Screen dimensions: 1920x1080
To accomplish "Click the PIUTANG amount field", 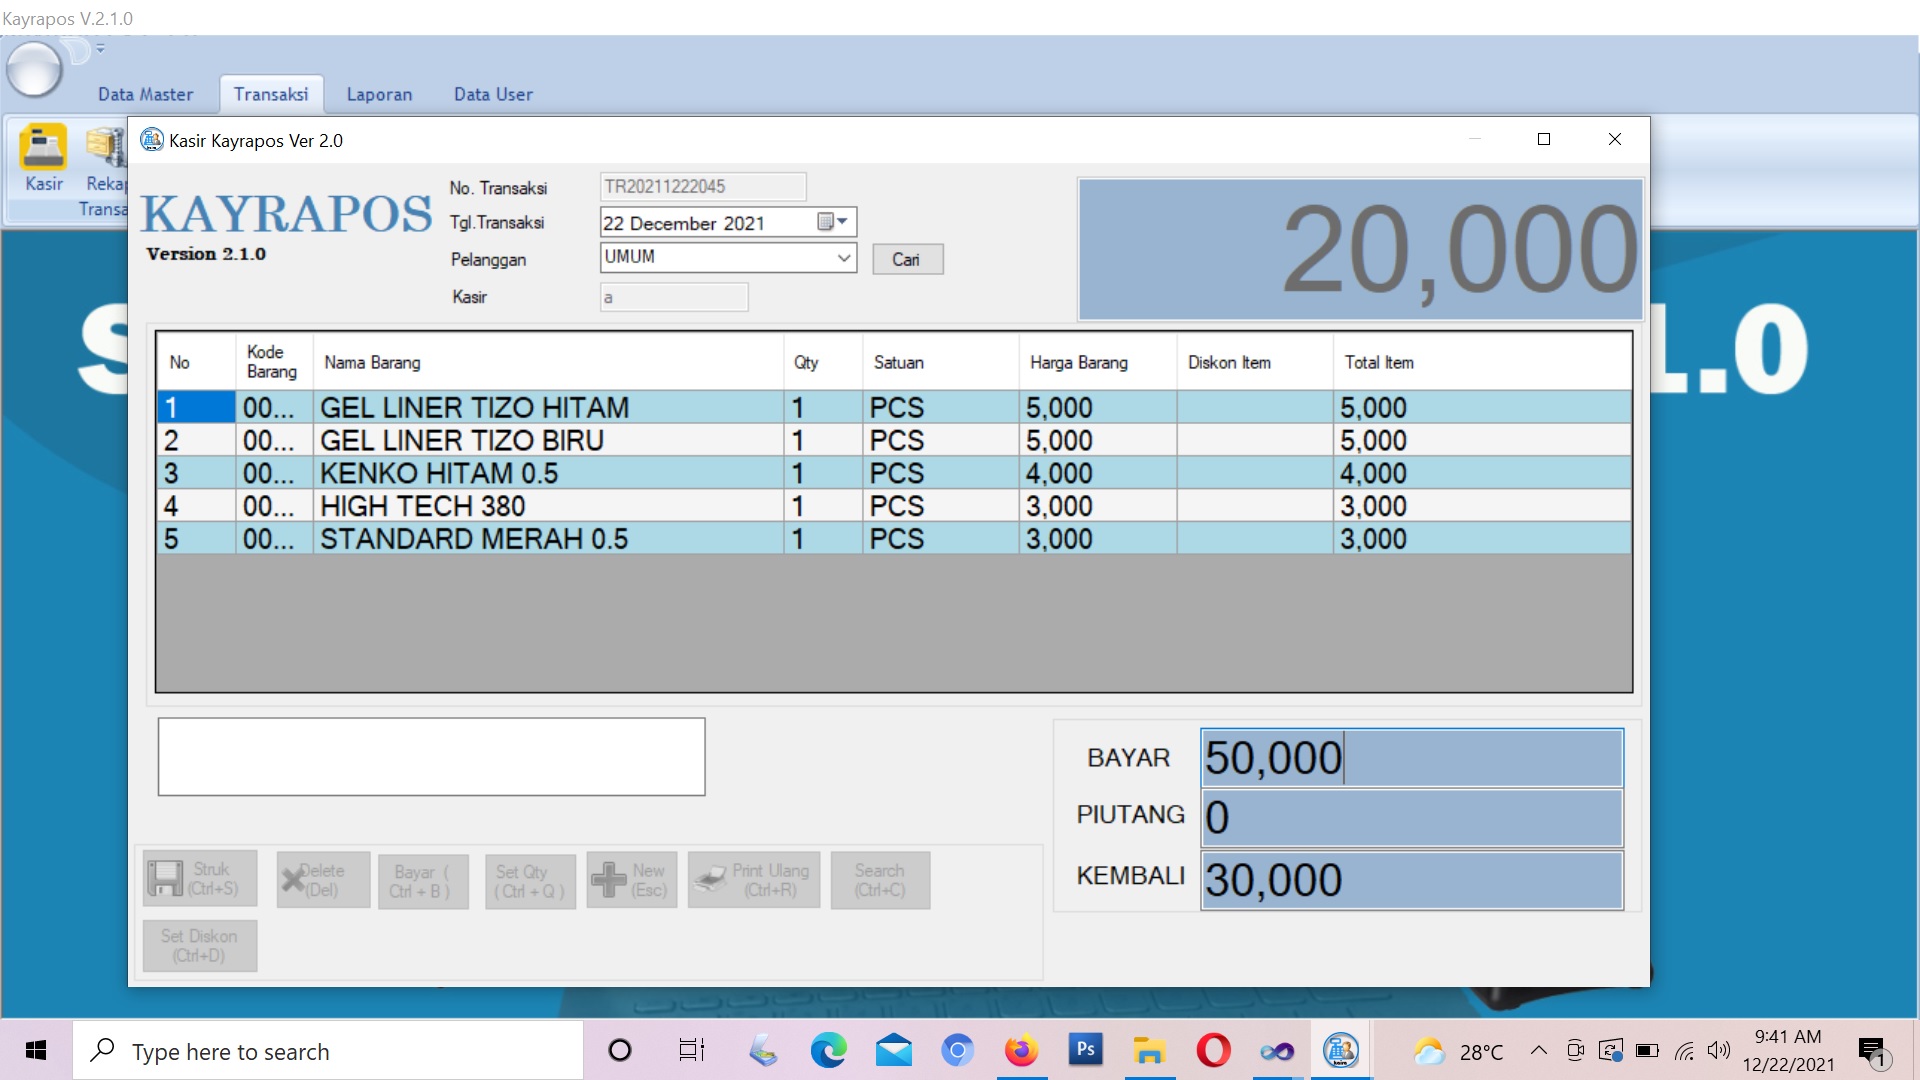I will 1412,818.
